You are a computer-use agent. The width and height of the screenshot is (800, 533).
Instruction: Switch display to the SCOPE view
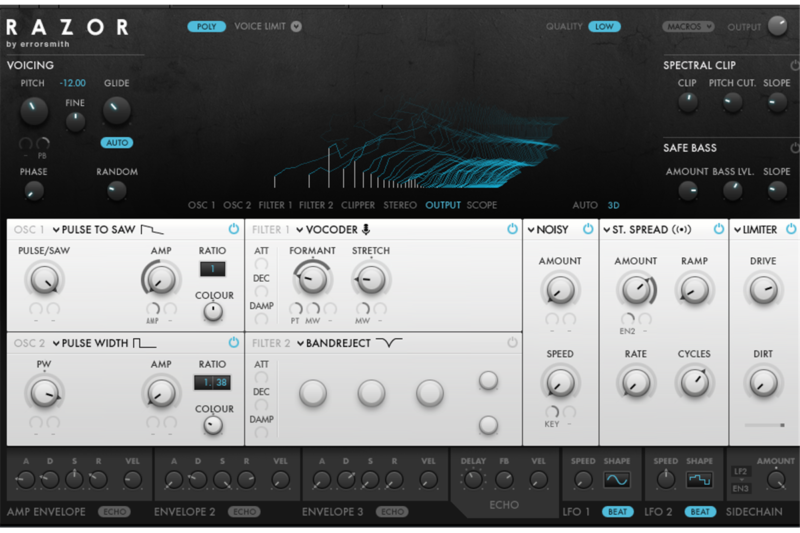click(481, 205)
